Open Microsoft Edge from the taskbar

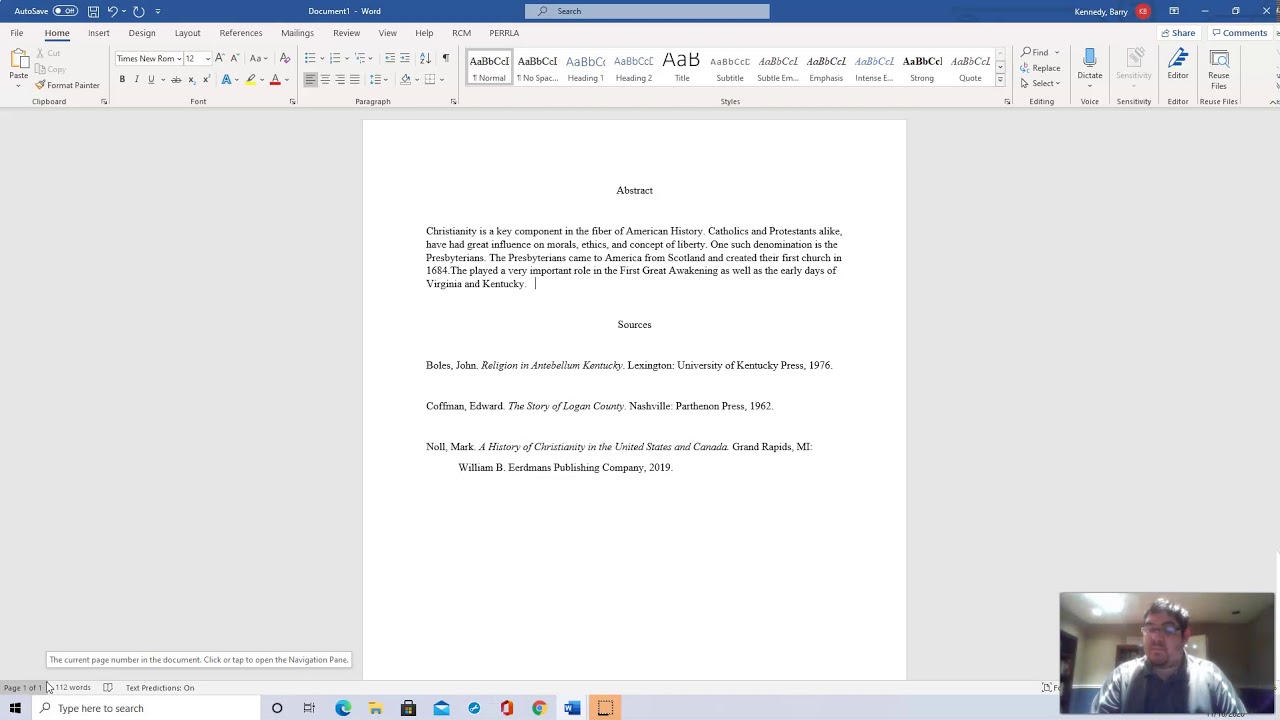(343, 708)
